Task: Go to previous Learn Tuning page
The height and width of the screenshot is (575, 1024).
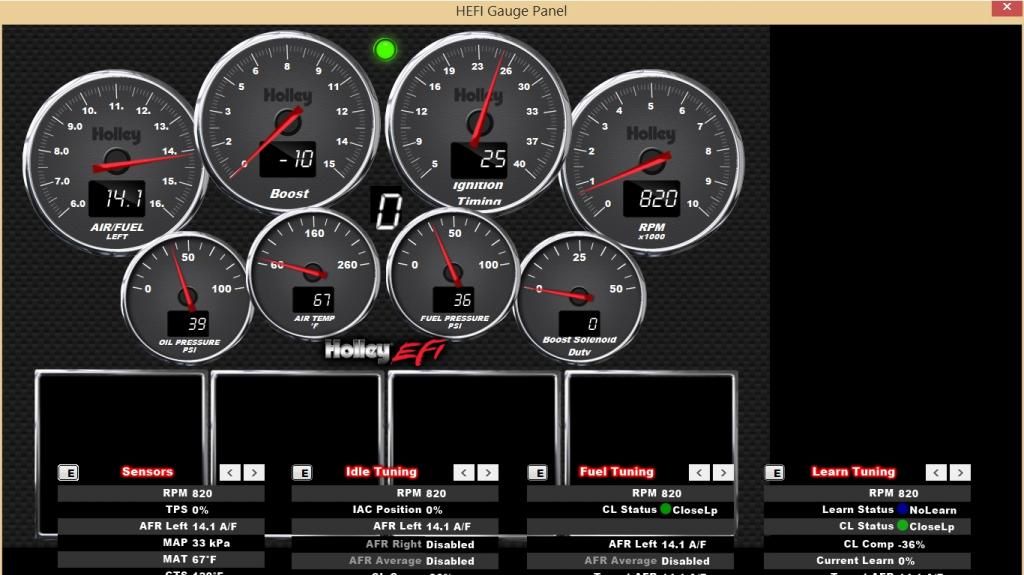Action: pos(936,472)
